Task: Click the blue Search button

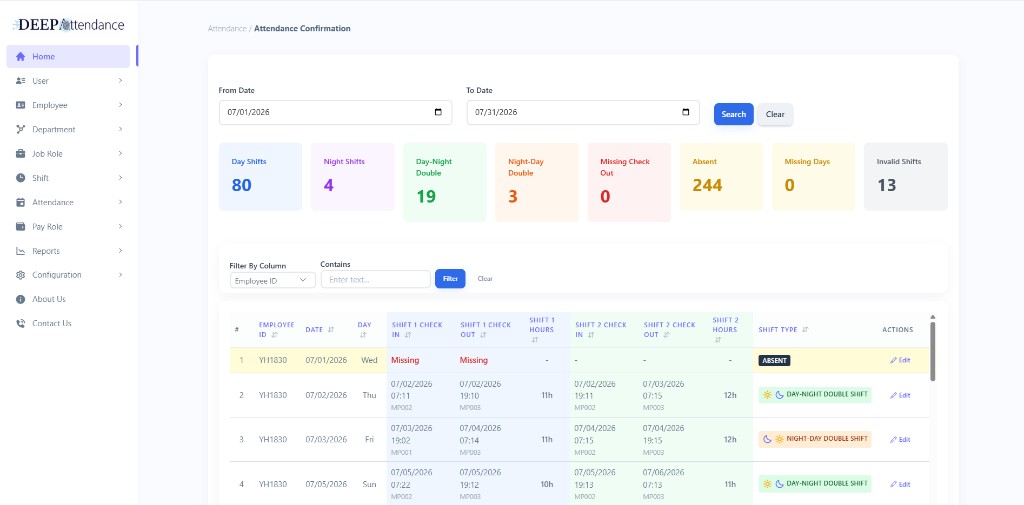Action: [733, 114]
